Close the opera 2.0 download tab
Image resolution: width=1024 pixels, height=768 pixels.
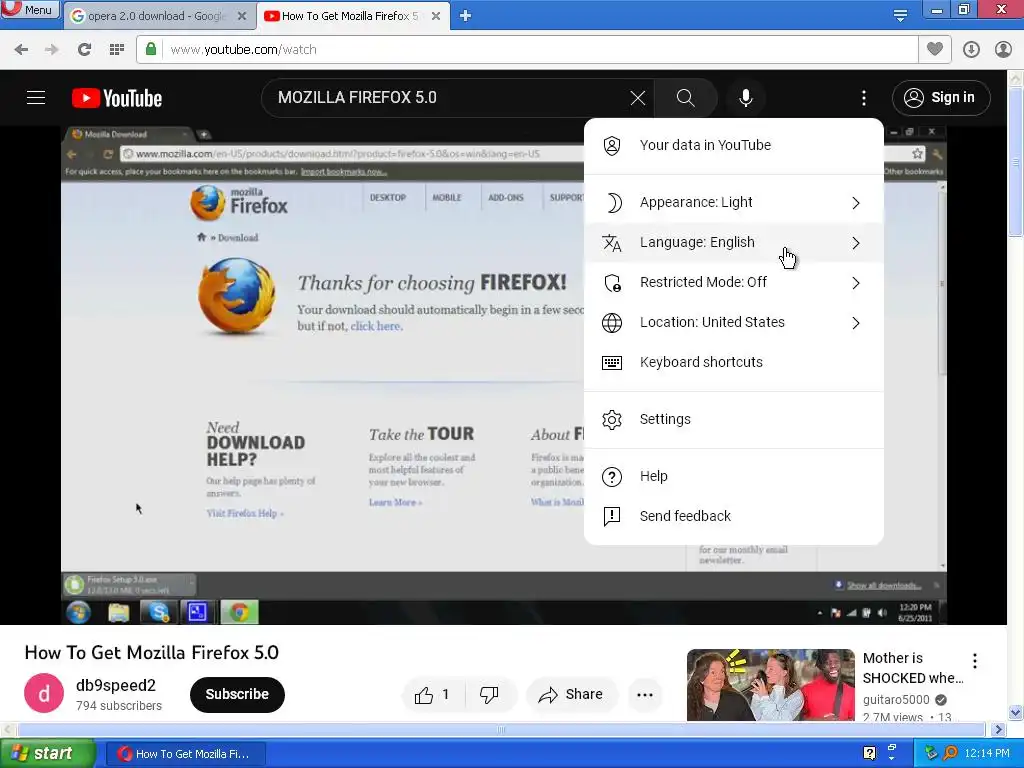242,16
